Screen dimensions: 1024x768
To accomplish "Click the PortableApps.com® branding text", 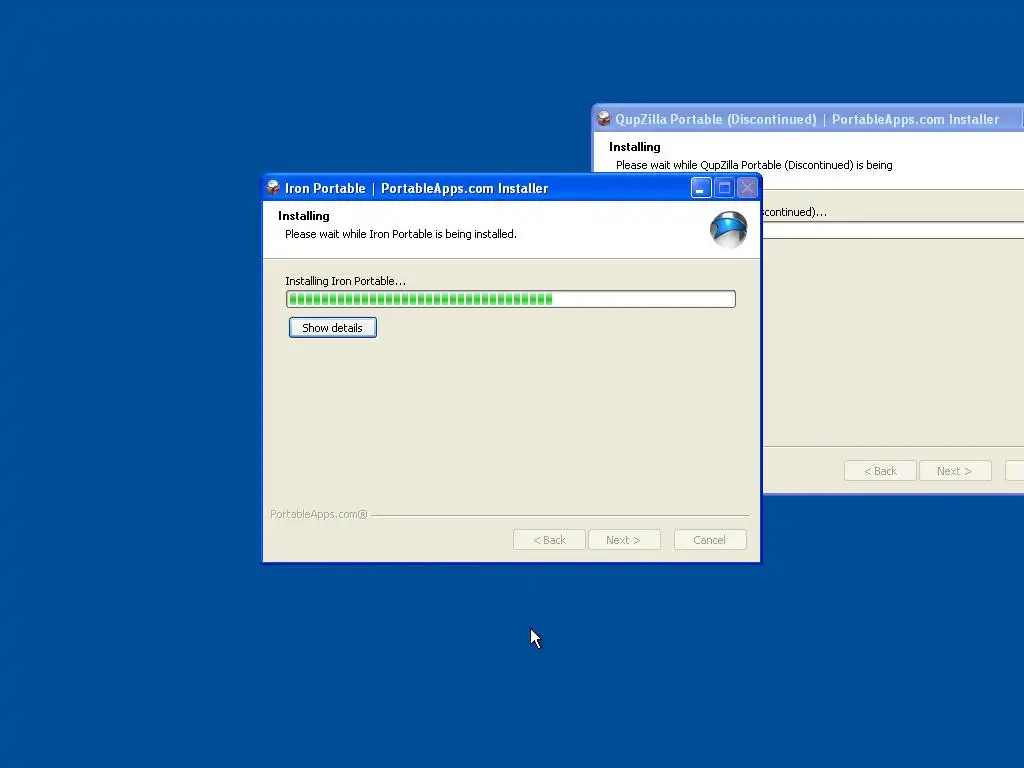I will point(319,514).
